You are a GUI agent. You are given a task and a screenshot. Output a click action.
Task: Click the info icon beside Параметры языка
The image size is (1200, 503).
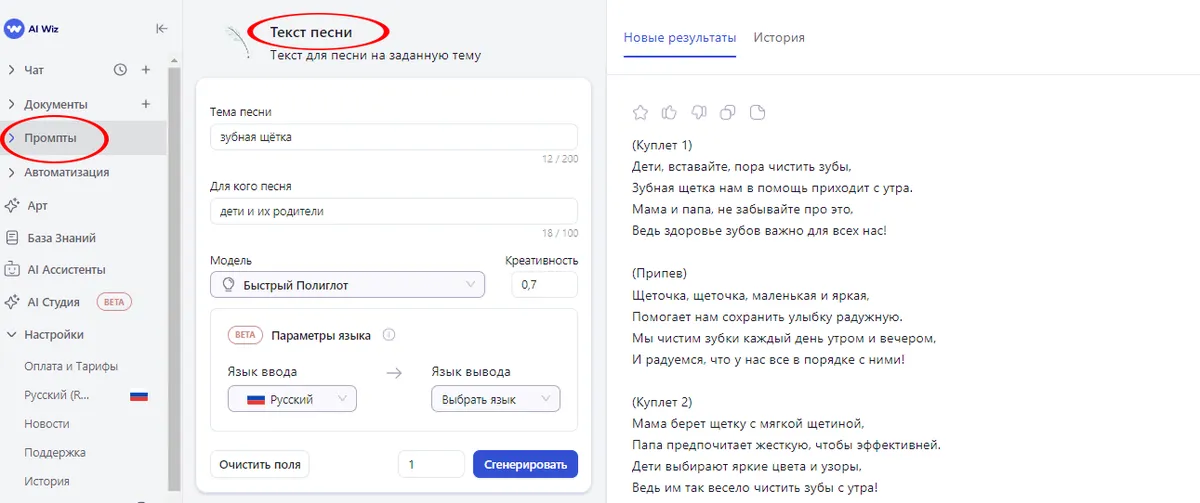point(389,335)
